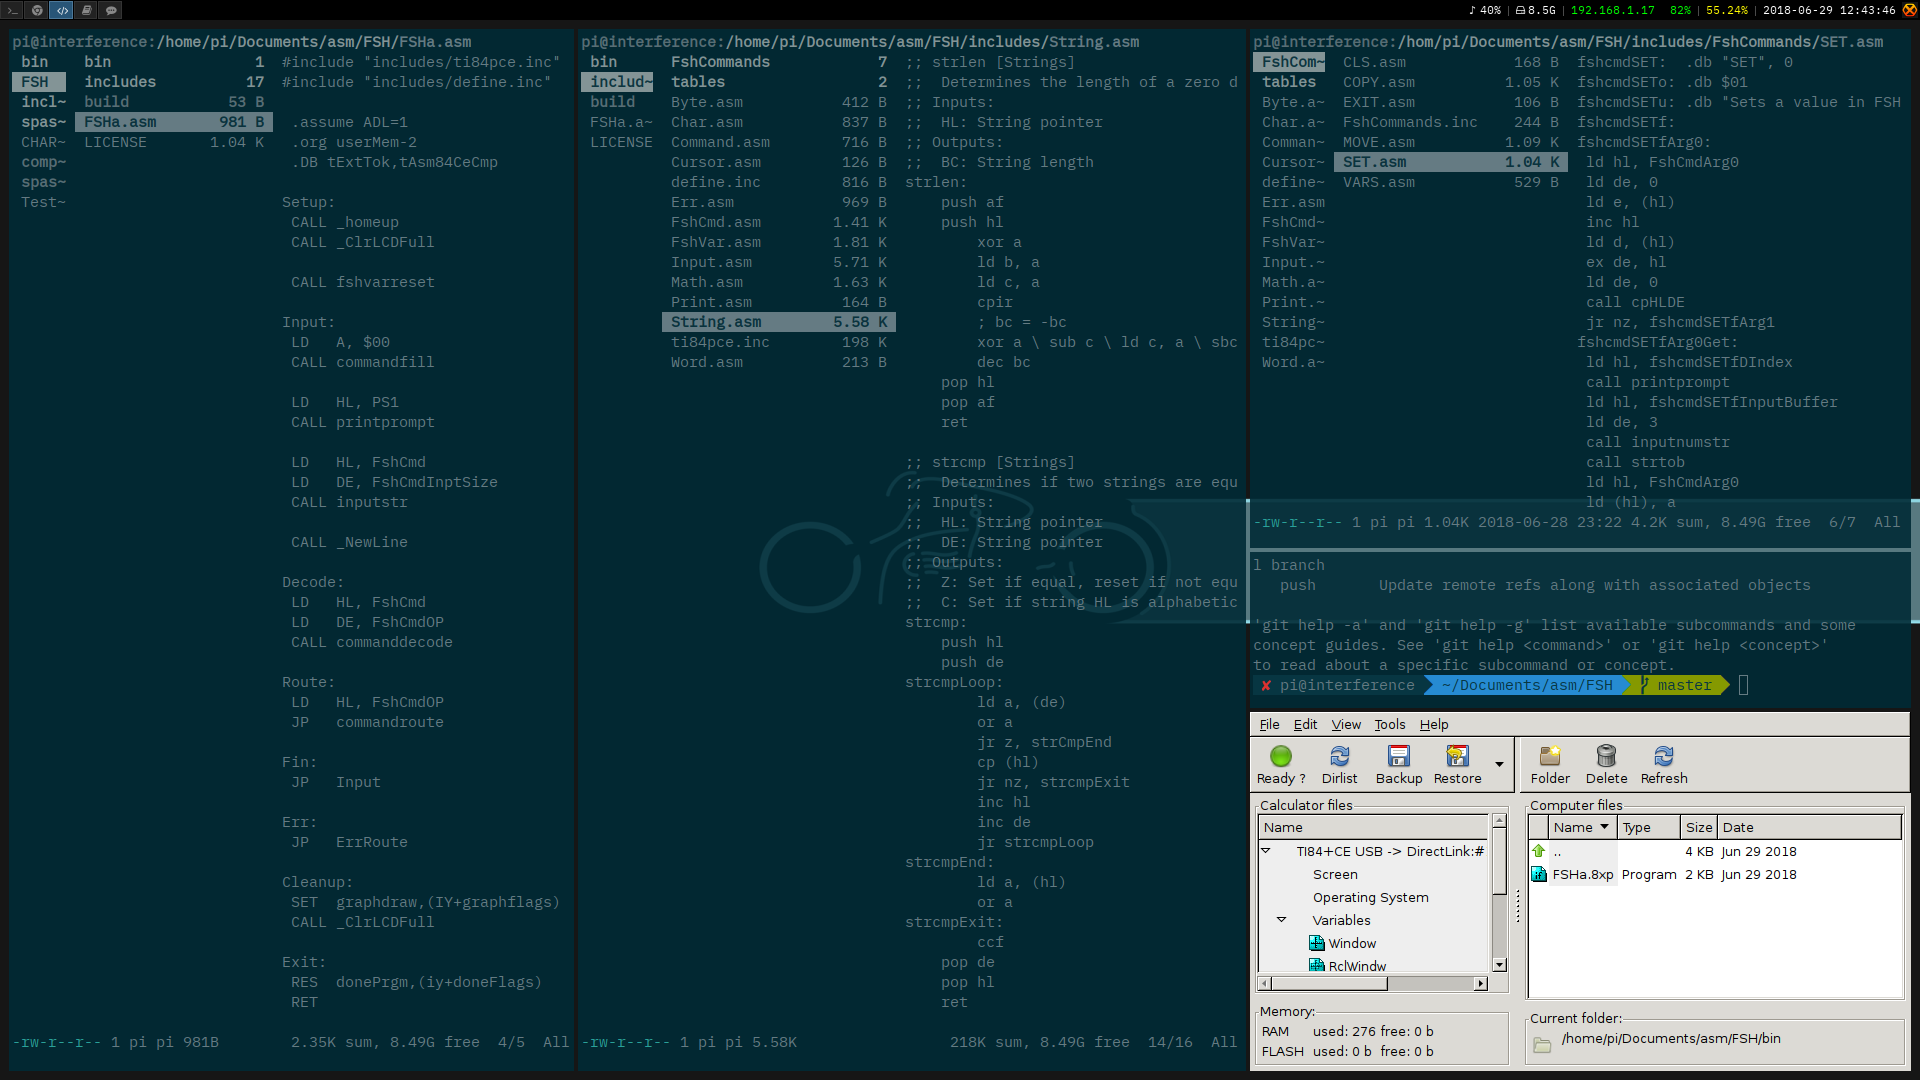Select the code workspace icon in top bar
1920x1080 pixels.
(62, 10)
